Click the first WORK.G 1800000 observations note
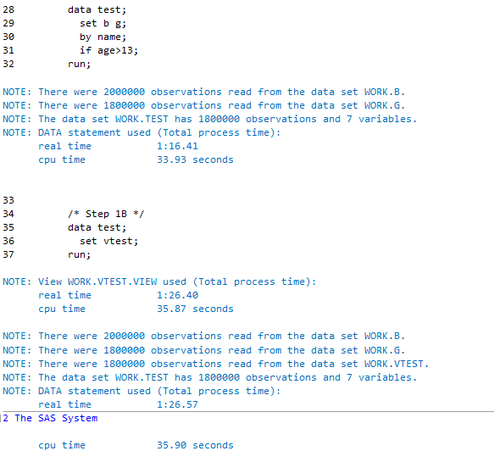This screenshot has width=494, height=452. point(204,105)
